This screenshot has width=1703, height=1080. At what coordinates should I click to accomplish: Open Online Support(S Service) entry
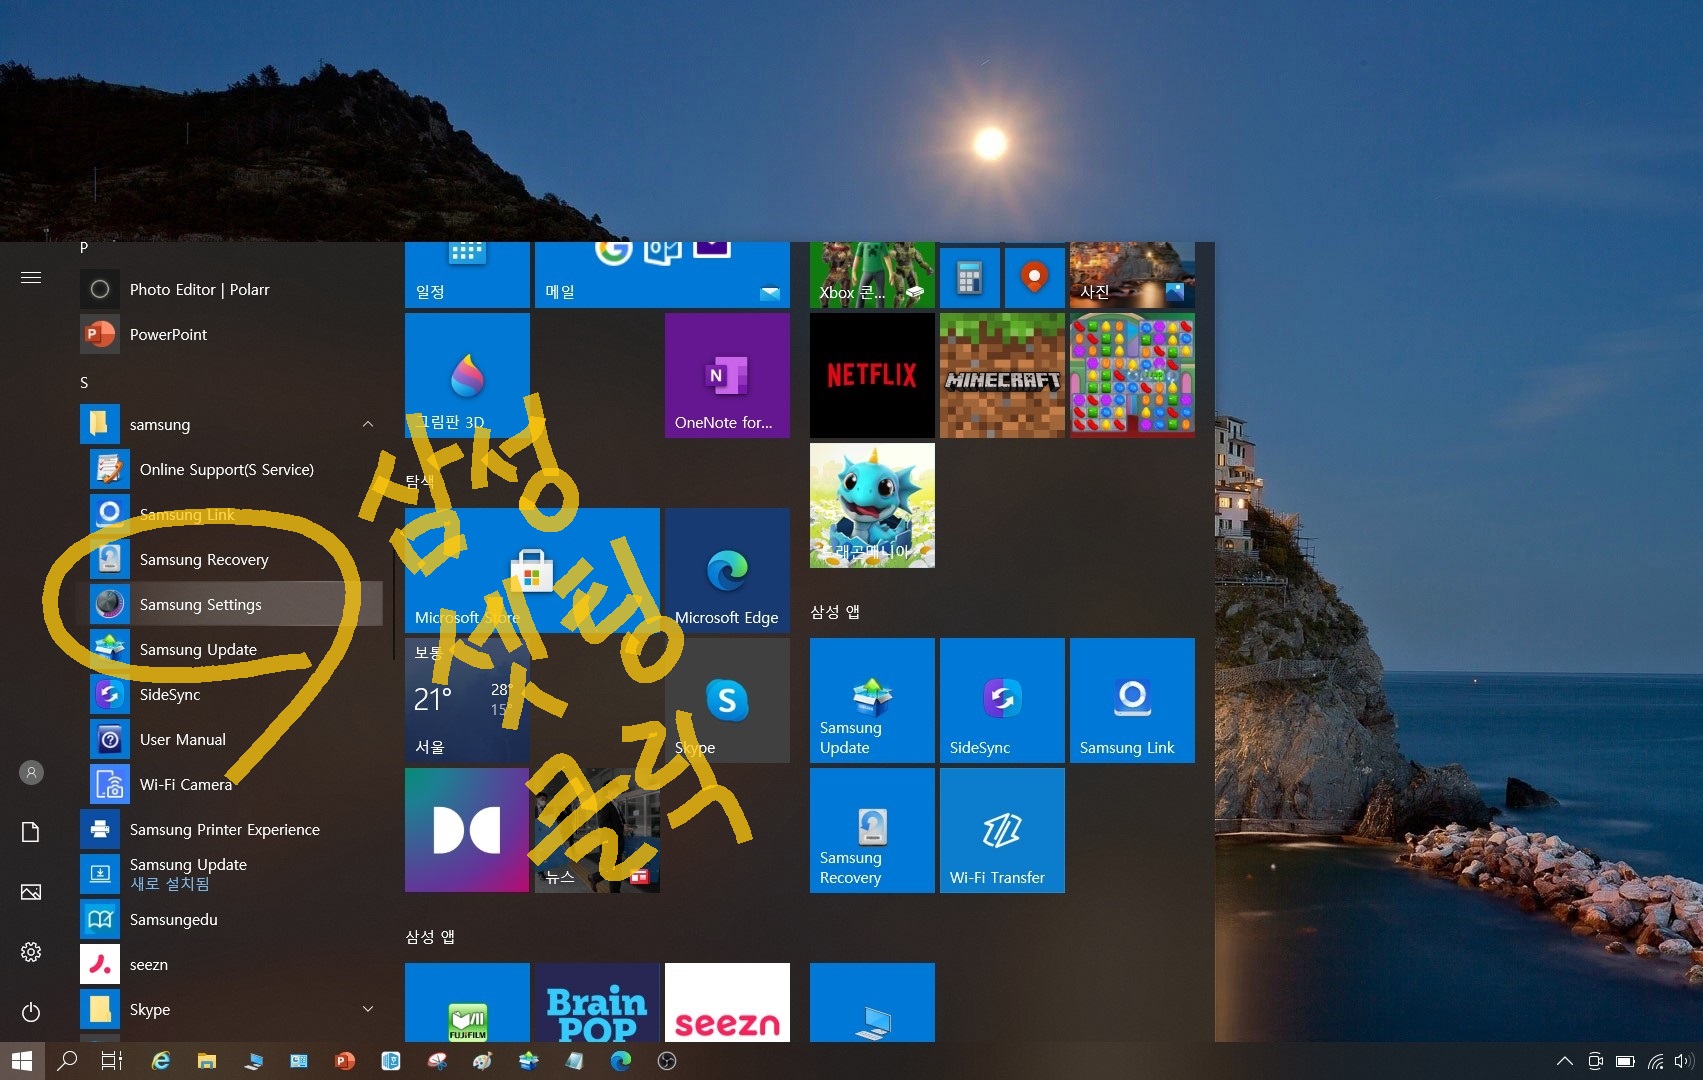point(230,469)
